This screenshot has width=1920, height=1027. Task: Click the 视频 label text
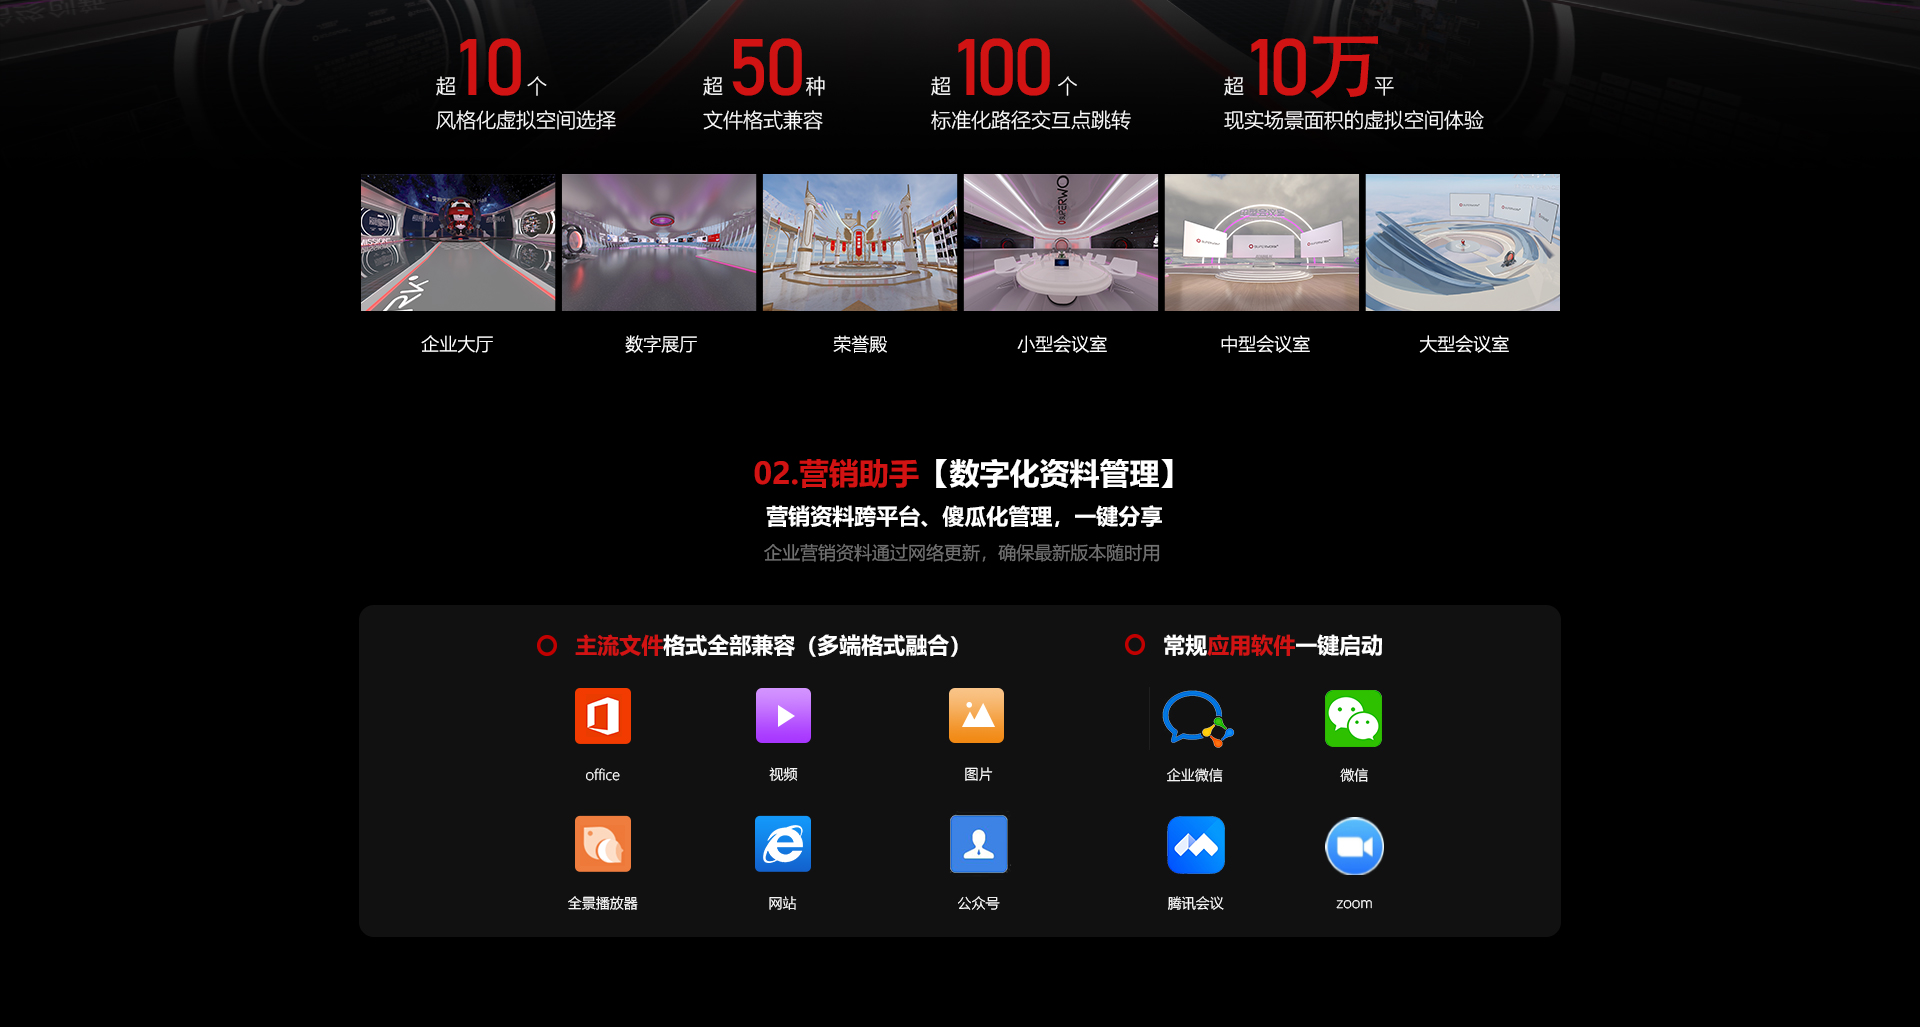[783, 774]
